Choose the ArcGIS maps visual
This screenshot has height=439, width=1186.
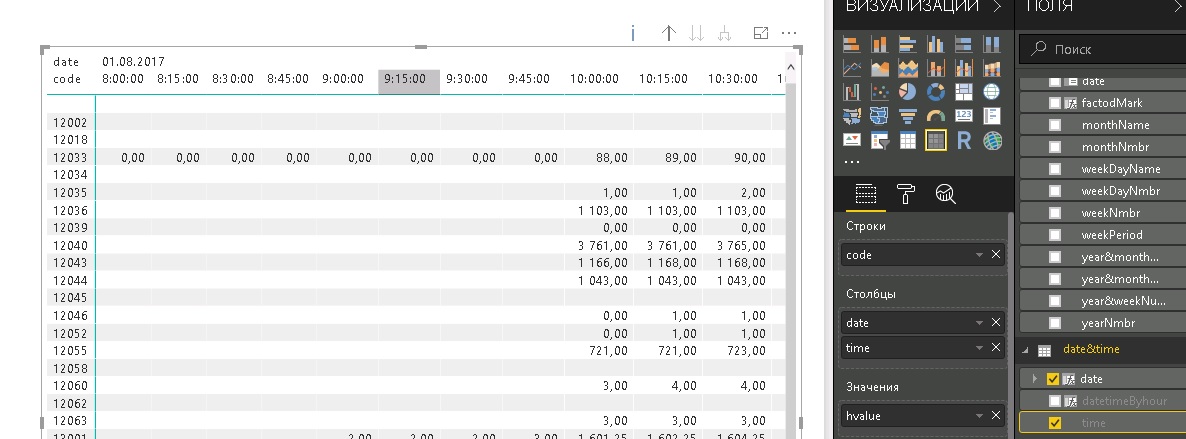992,140
